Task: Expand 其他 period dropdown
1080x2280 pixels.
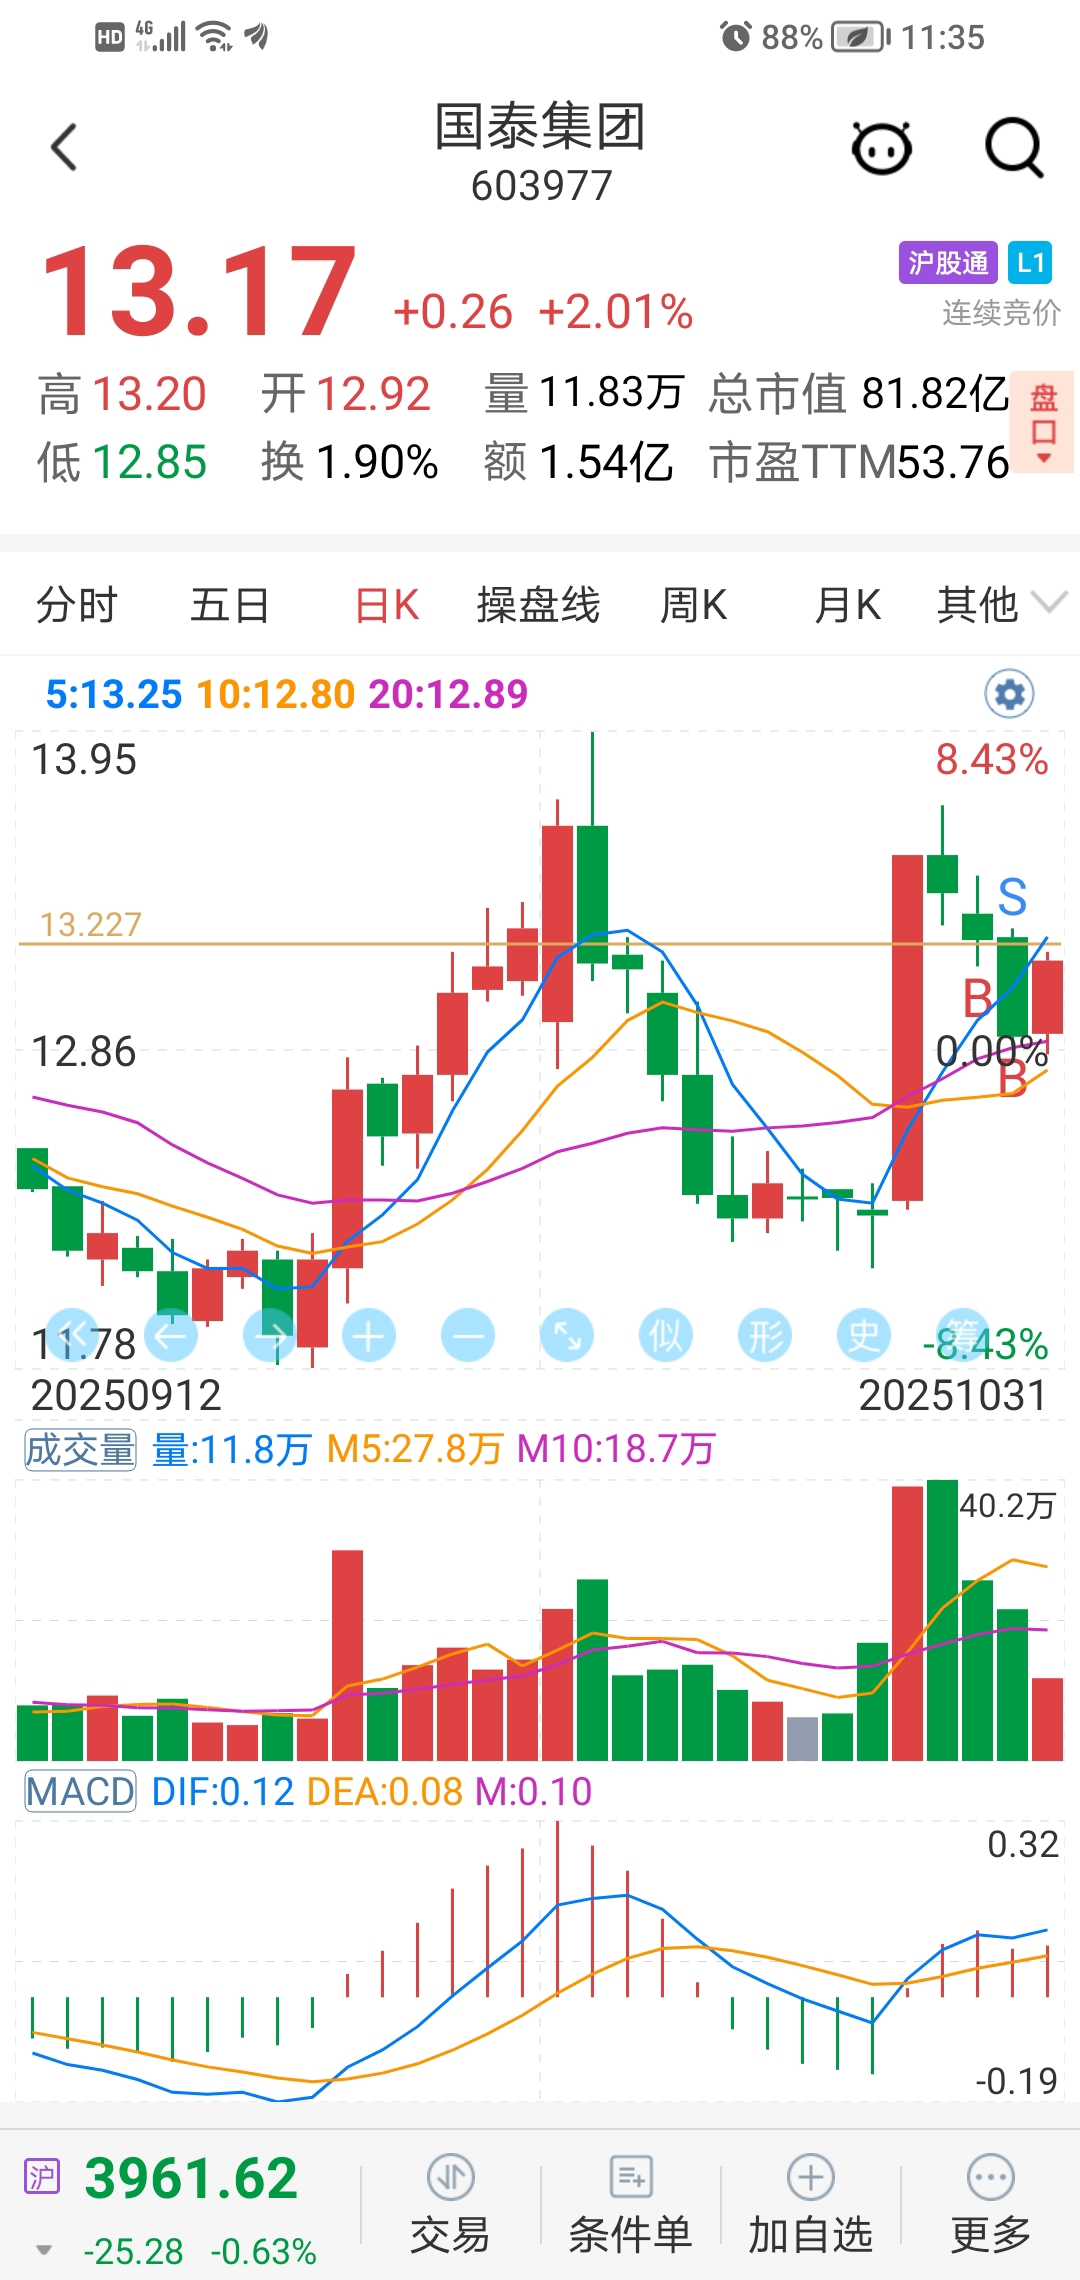Action: pyautogui.click(x=1001, y=604)
